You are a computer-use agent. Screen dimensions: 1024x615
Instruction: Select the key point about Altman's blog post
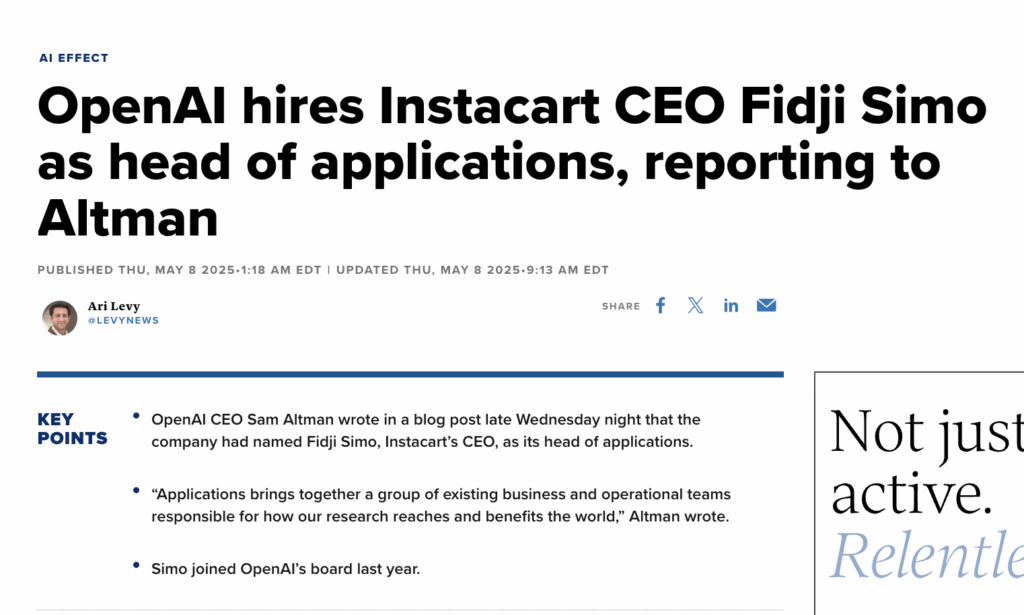[425, 430]
